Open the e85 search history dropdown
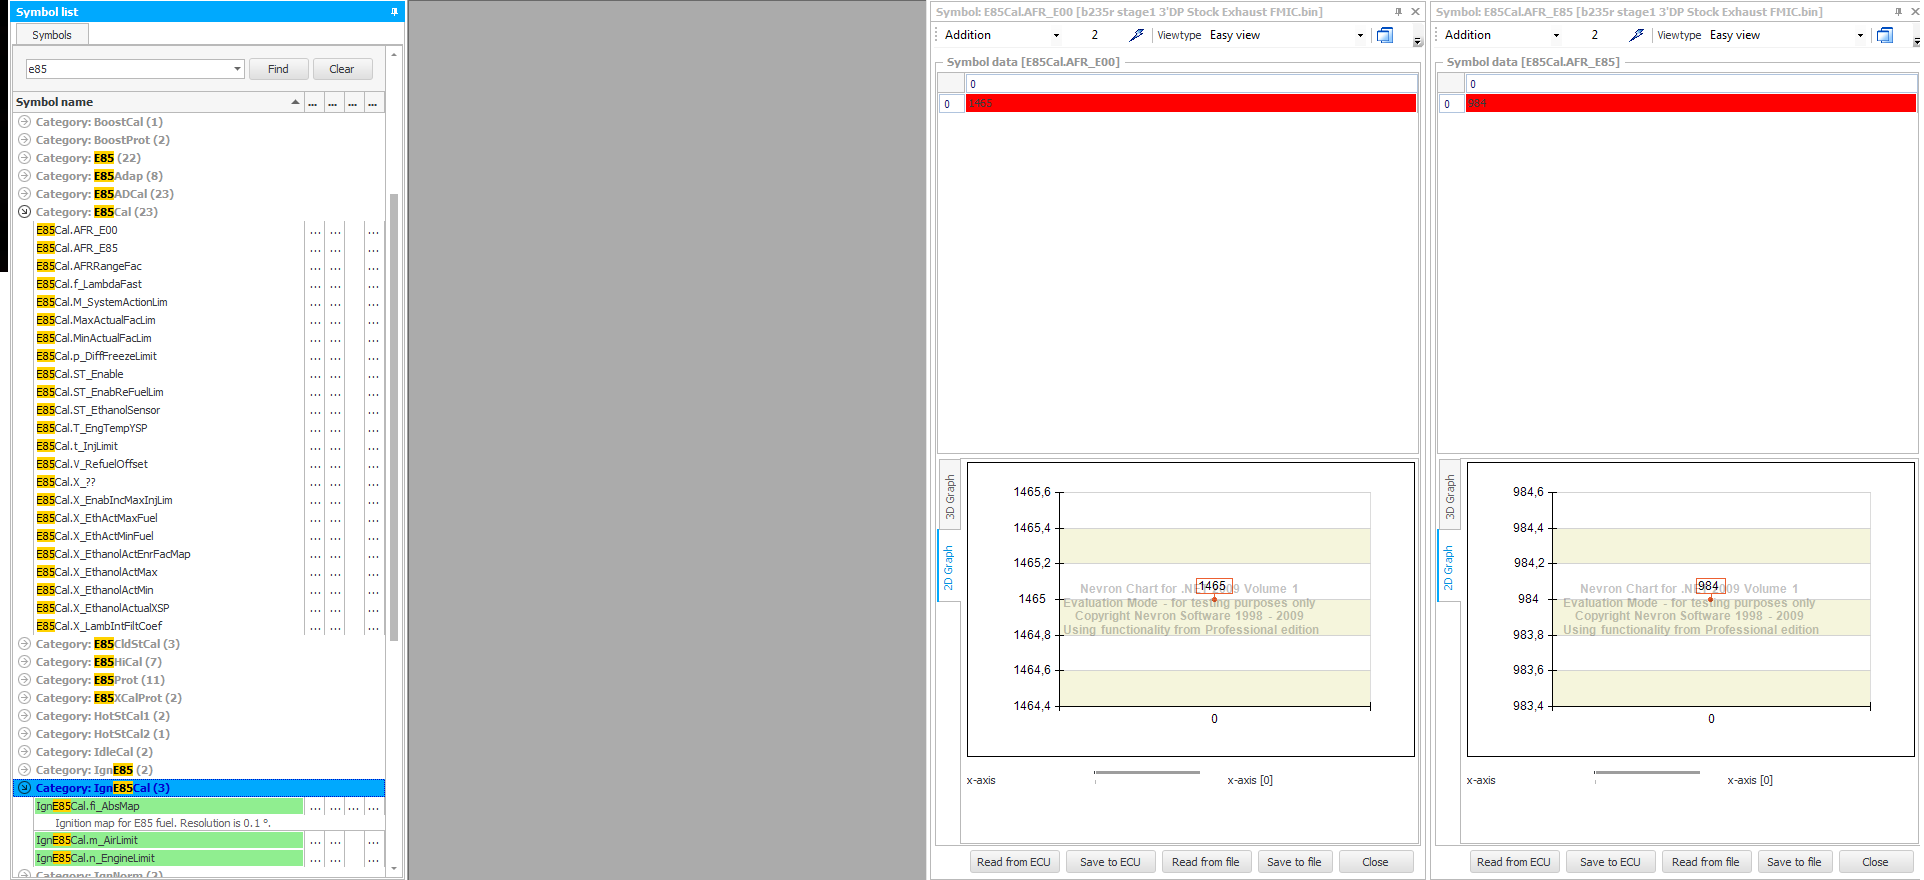1924x880 pixels. click(x=237, y=69)
